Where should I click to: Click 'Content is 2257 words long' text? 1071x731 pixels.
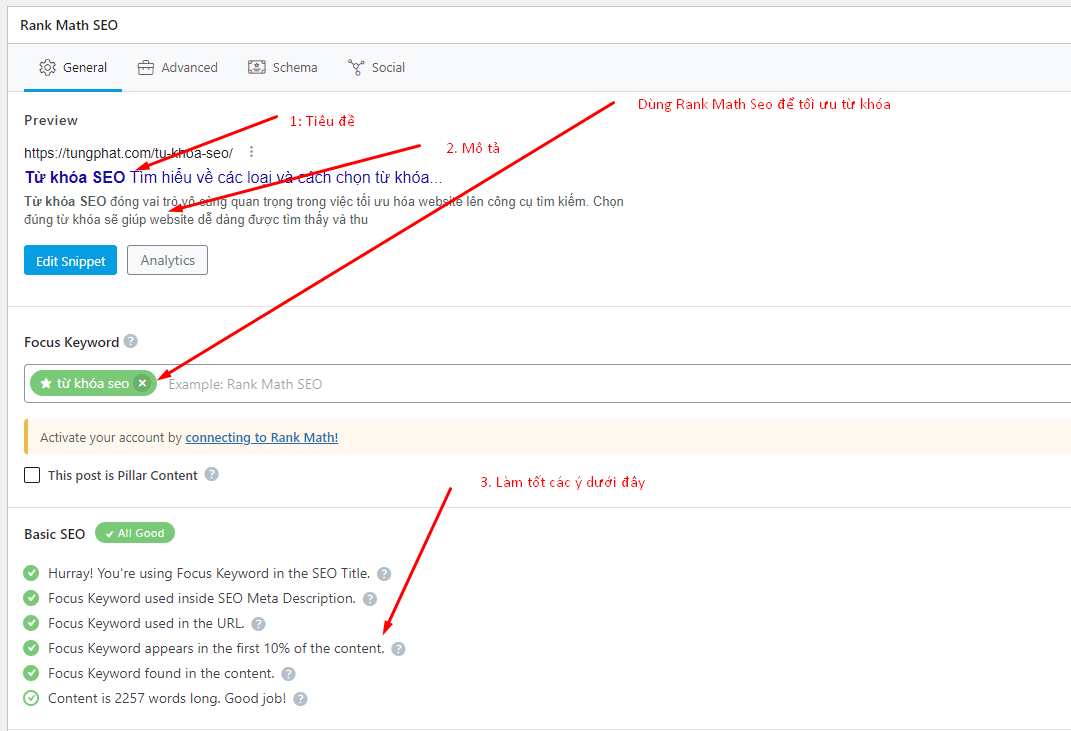tap(167, 698)
